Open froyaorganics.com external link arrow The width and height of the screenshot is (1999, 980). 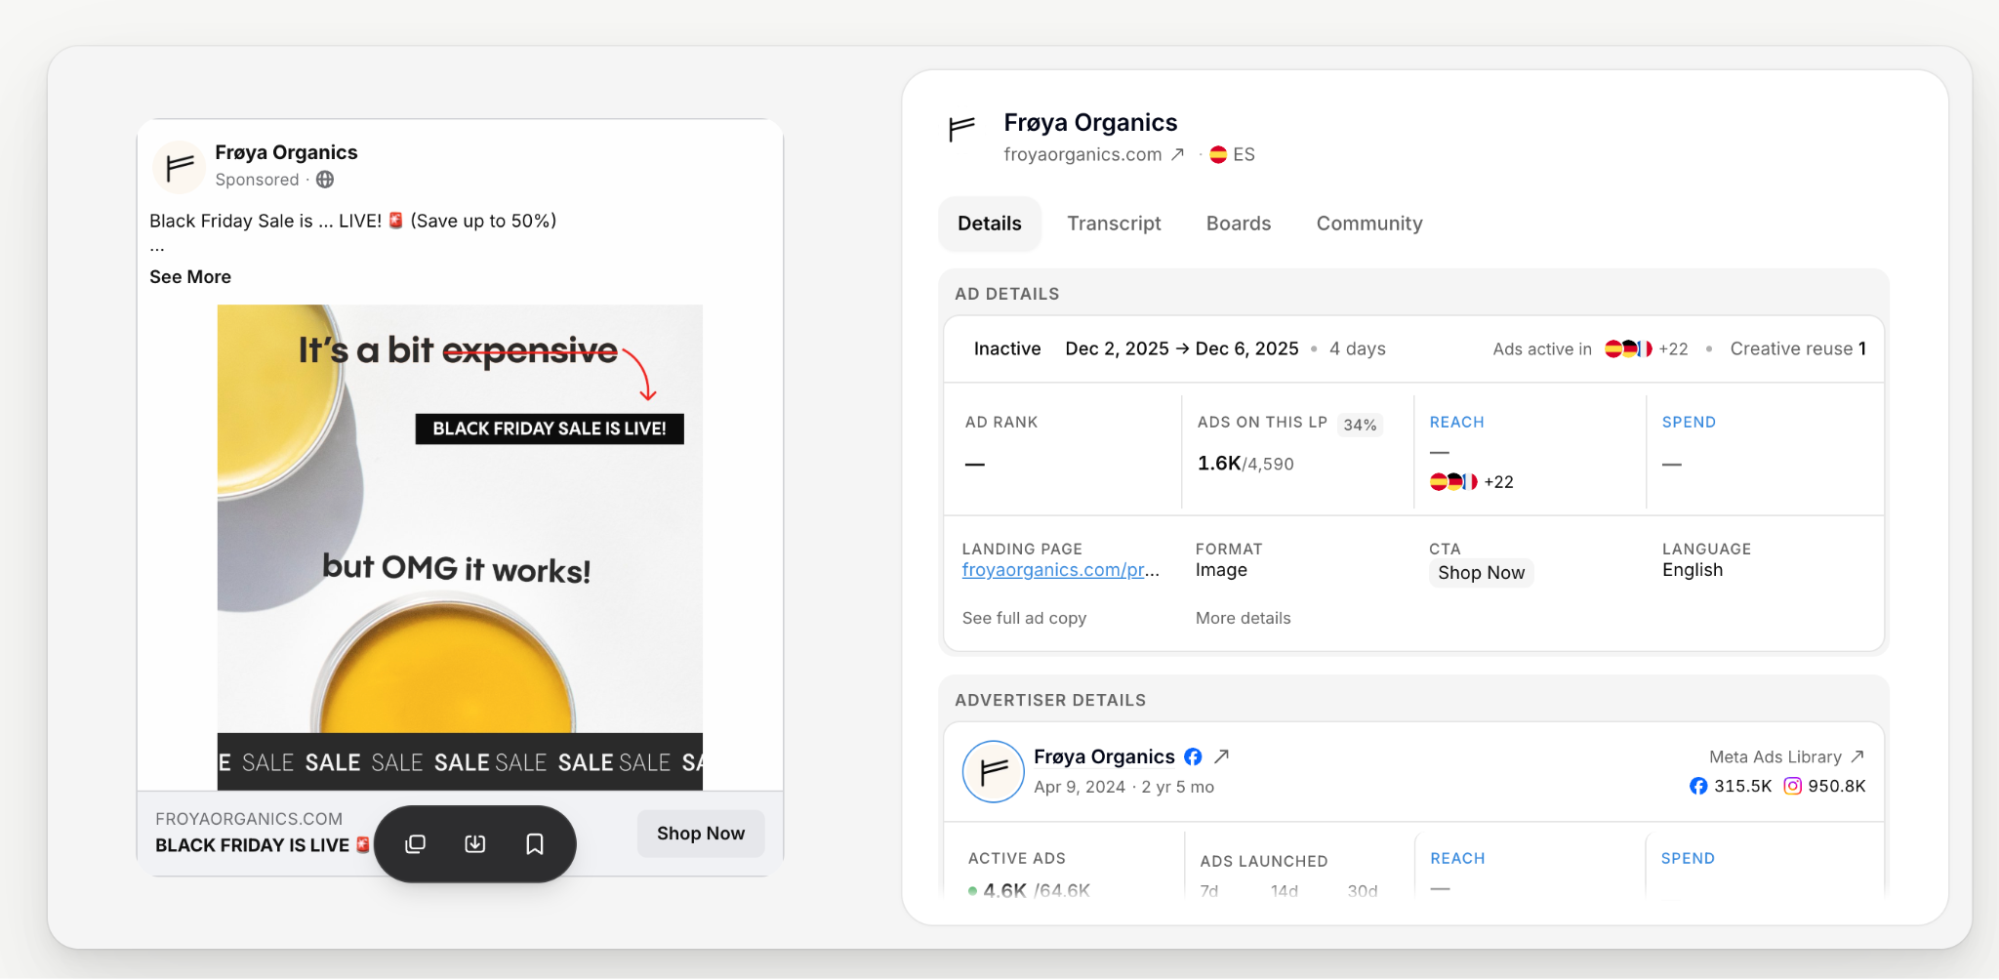pyautogui.click(x=1178, y=154)
